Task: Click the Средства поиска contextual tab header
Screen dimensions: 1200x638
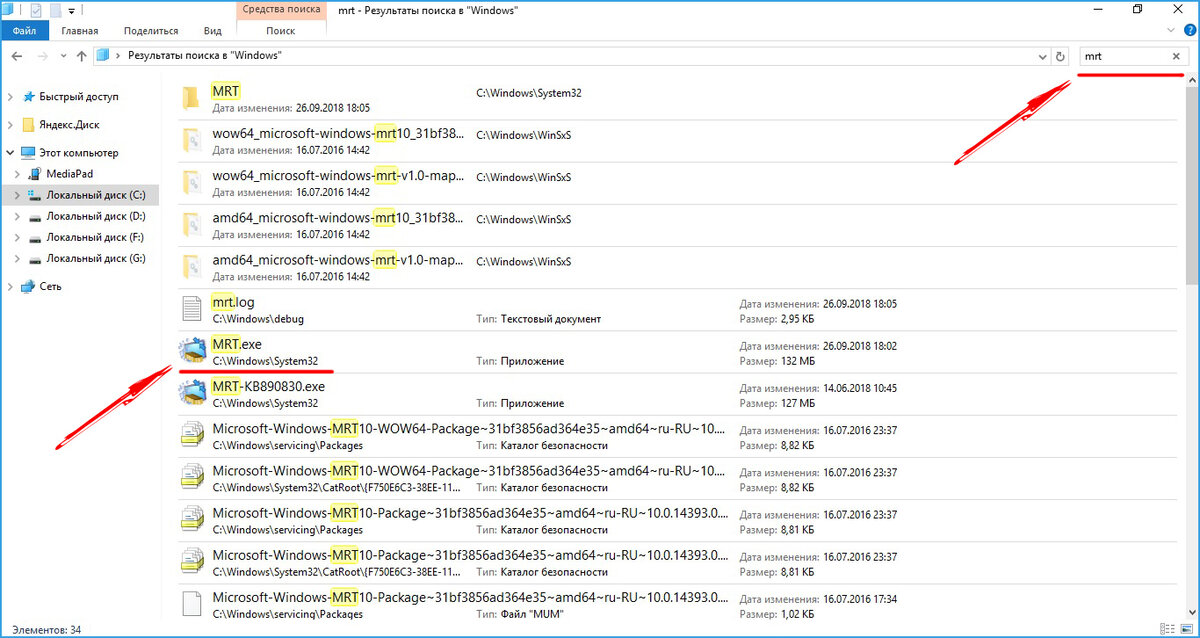Action: pyautogui.click(x=281, y=10)
